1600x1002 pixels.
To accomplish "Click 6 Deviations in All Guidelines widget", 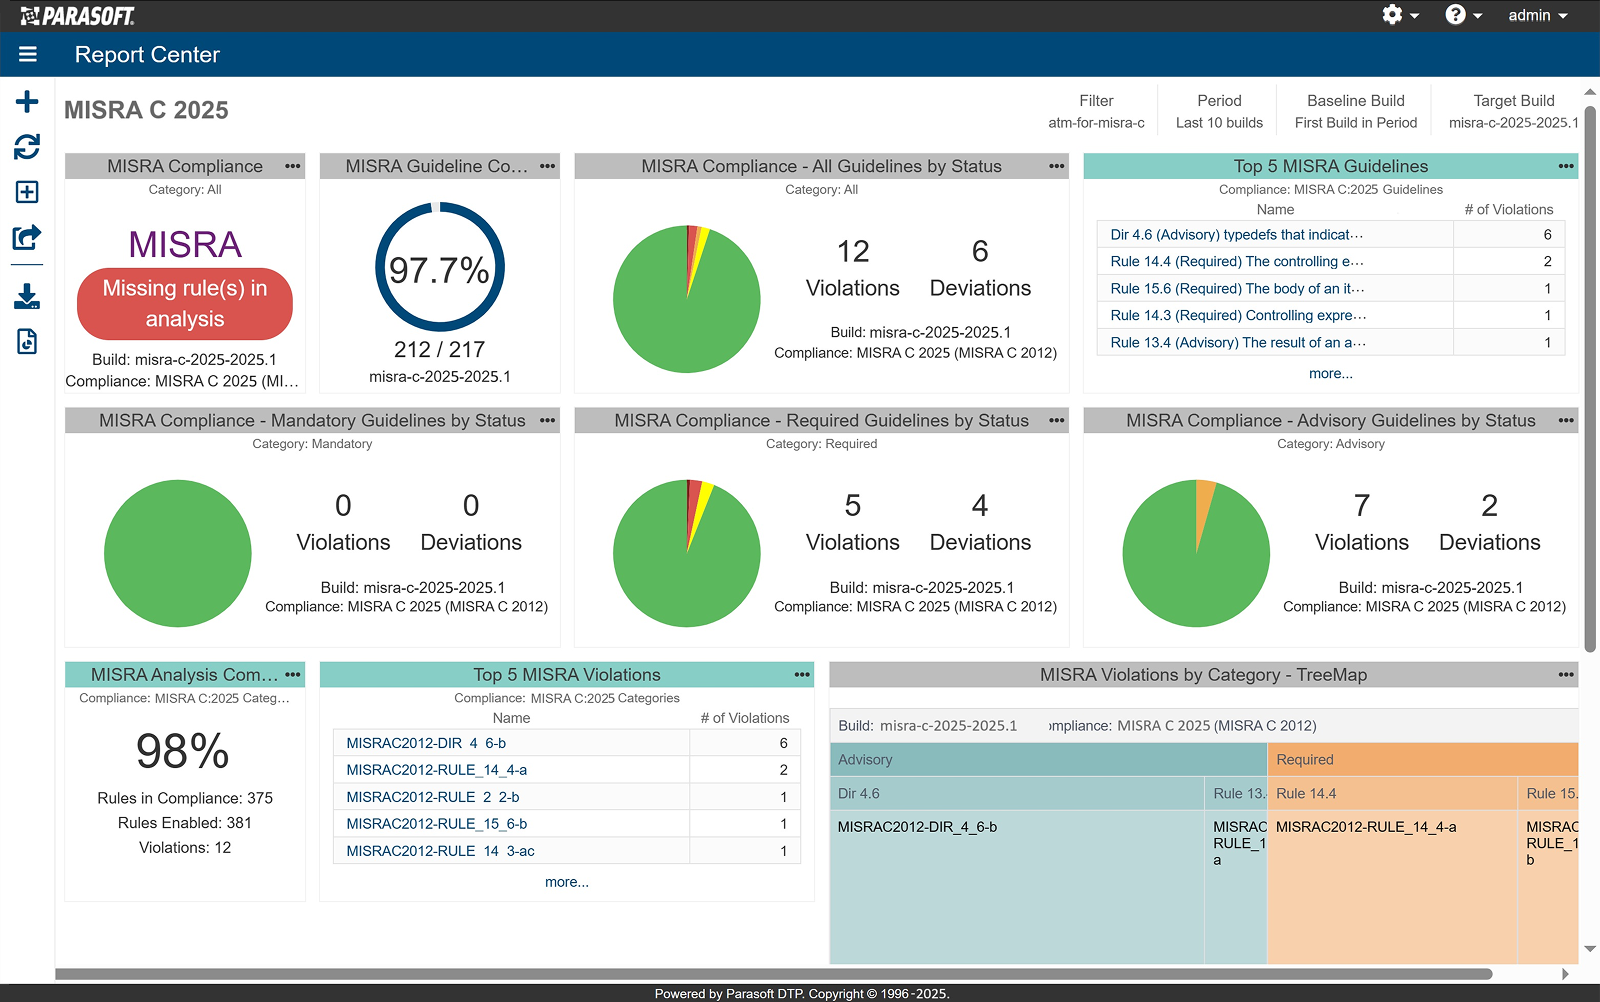I will coord(980,268).
